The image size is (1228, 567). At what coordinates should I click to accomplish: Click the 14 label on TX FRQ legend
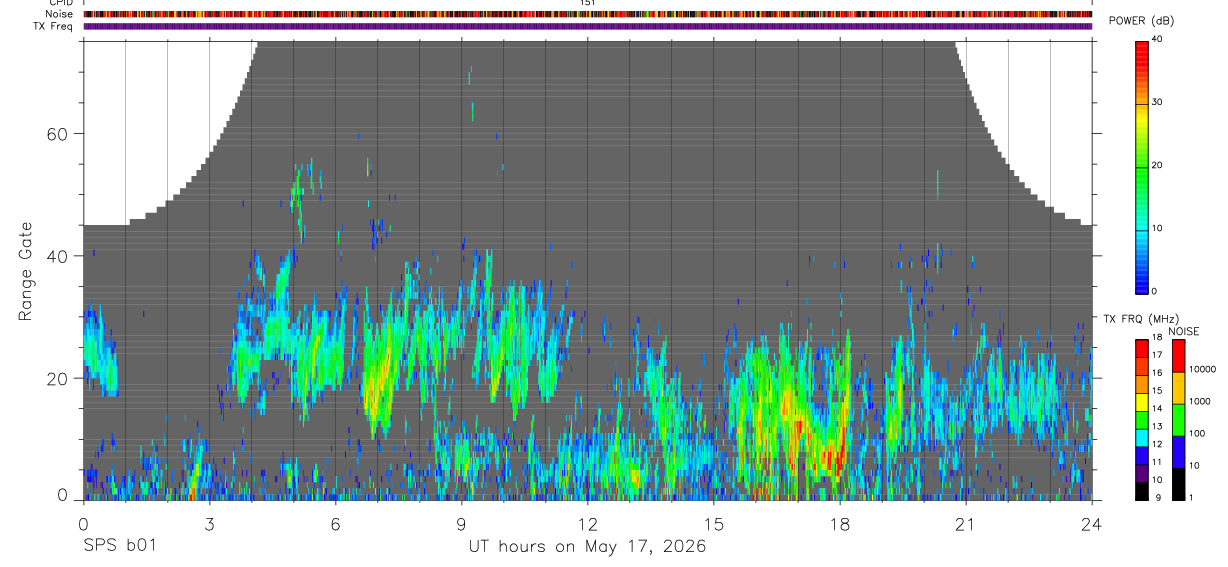[1157, 408]
